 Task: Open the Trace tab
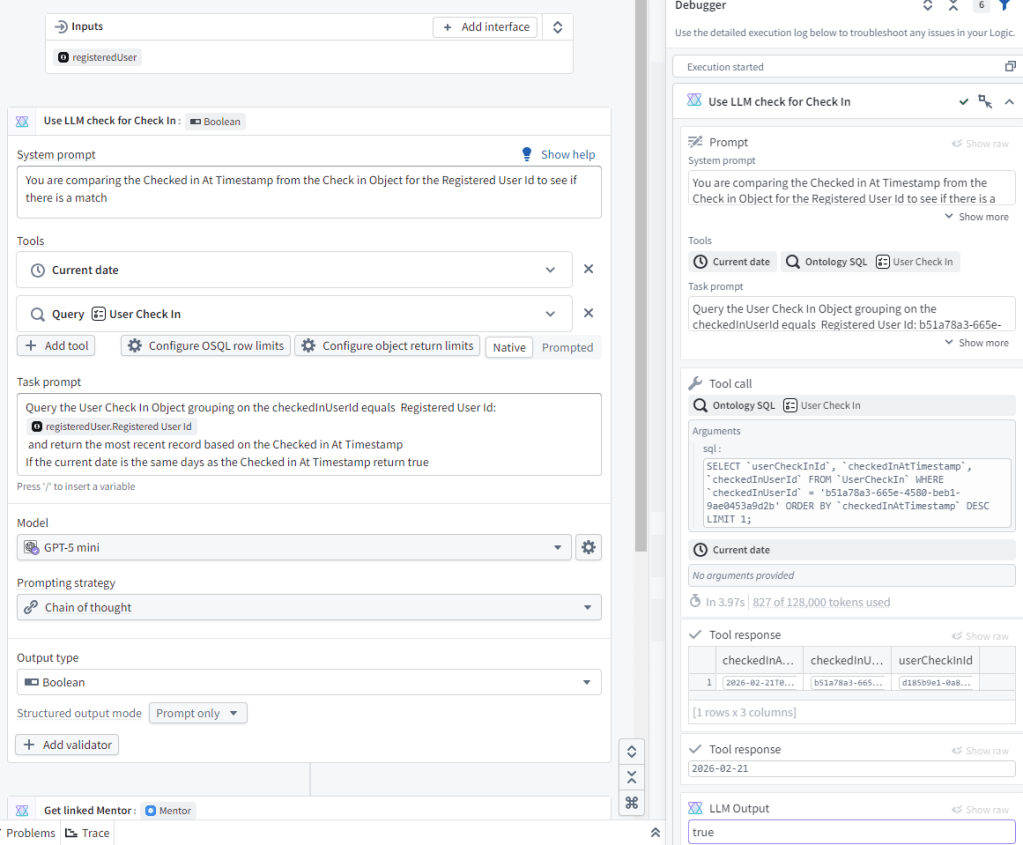[x=88, y=833]
